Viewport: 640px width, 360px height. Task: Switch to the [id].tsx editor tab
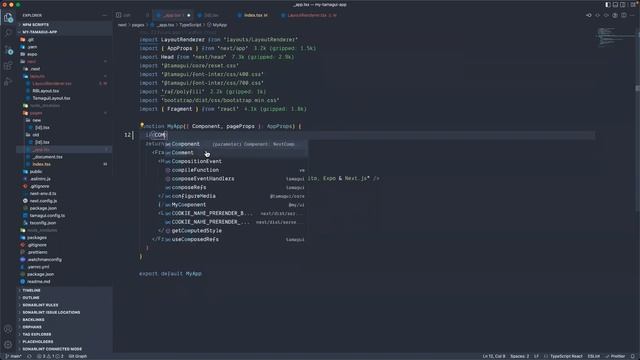click(x=211, y=15)
